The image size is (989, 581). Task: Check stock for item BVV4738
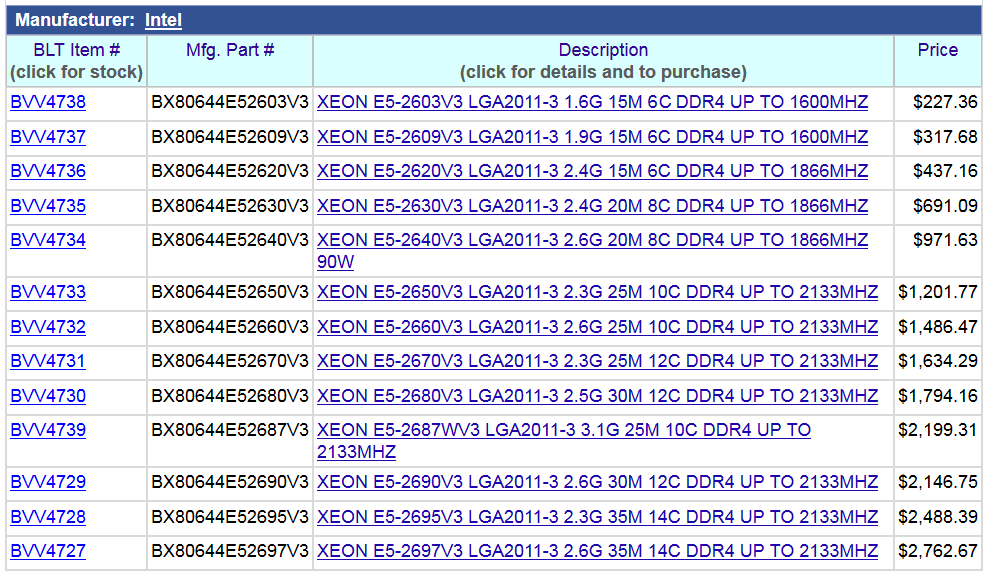click(48, 102)
